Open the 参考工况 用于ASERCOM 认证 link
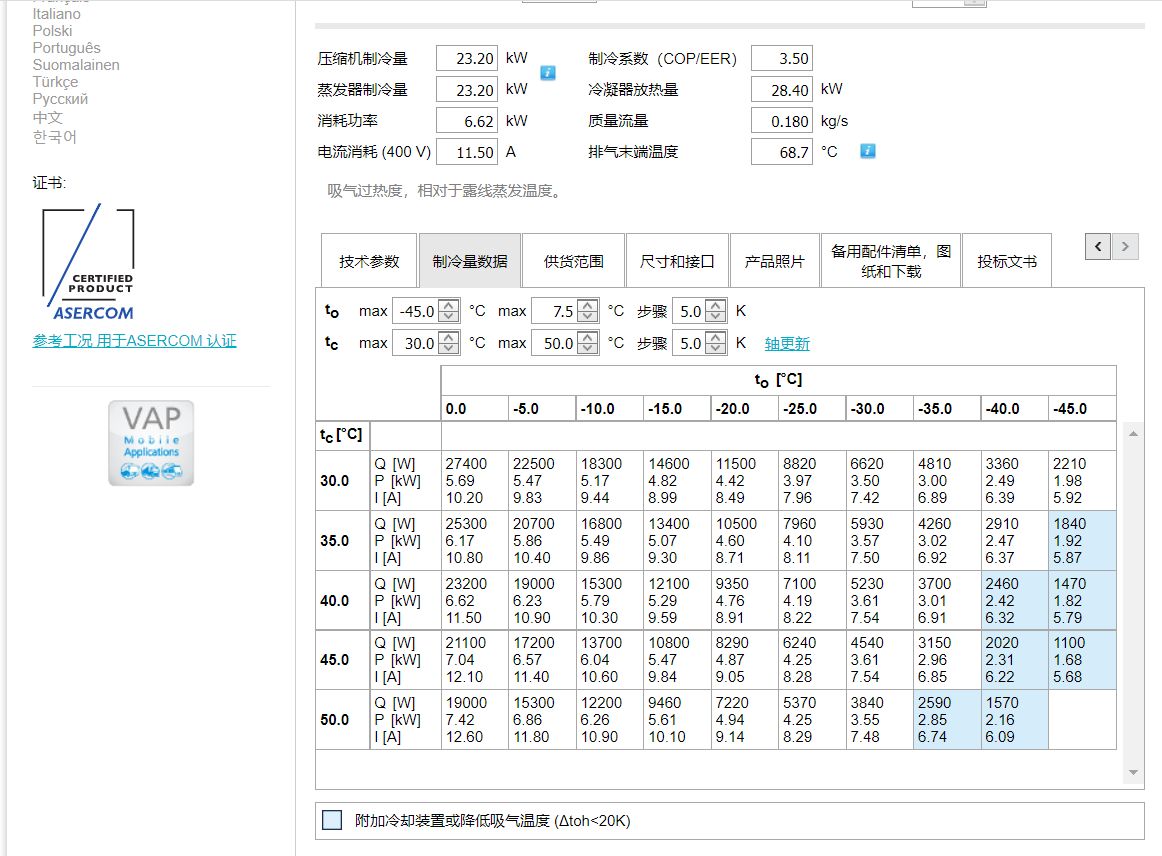 134,341
